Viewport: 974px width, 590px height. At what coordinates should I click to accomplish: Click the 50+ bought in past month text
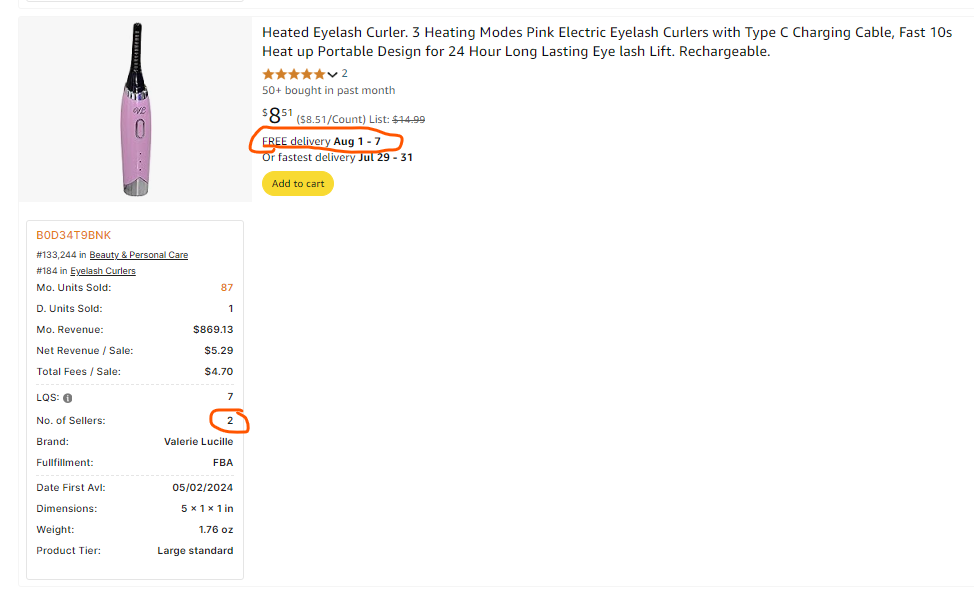tap(329, 90)
